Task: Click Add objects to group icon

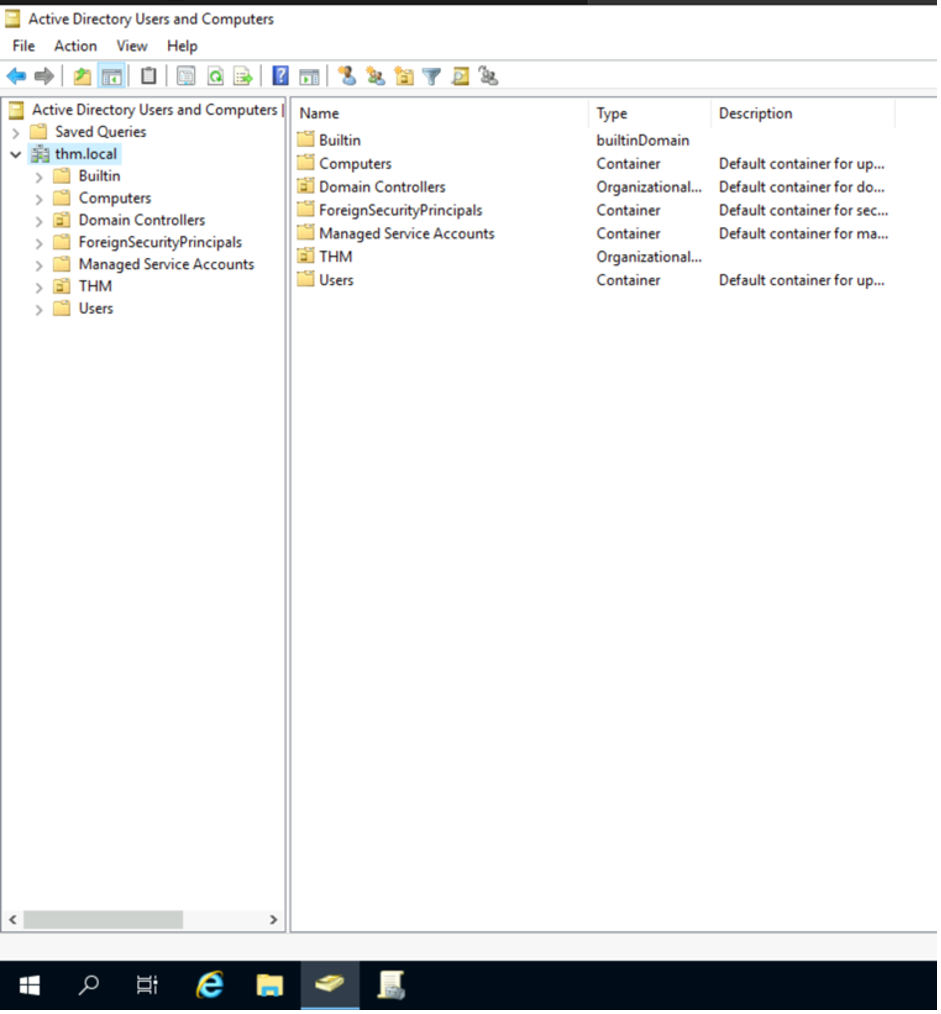Action: pyautogui.click(x=489, y=76)
